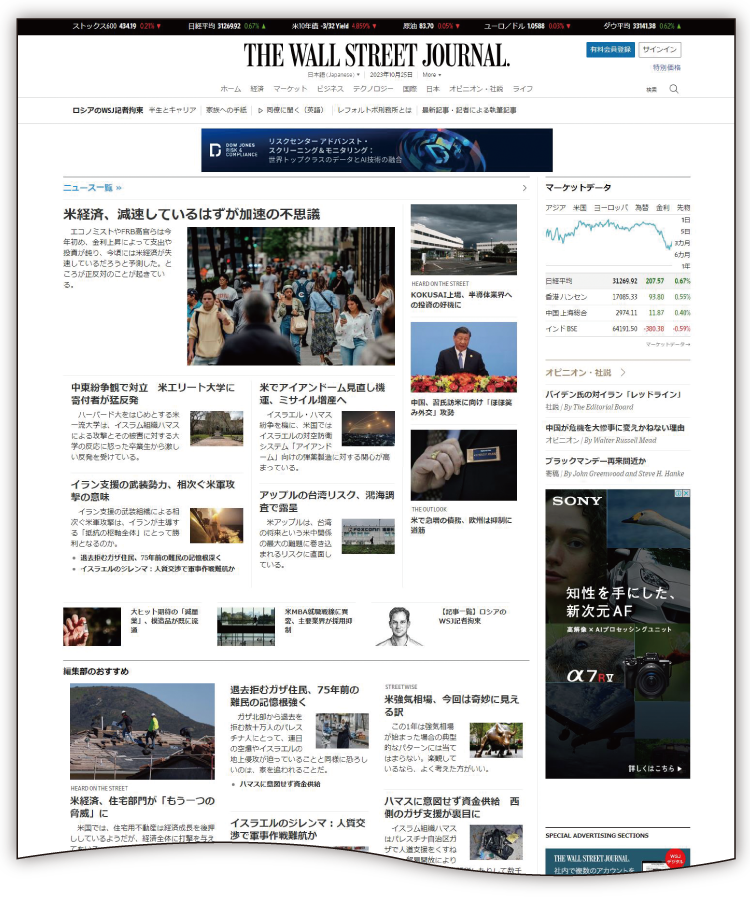This screenshot has width=750, height=900.
Task: Open the 学生とキャリア subnav link
Action: tap(172, 110)
